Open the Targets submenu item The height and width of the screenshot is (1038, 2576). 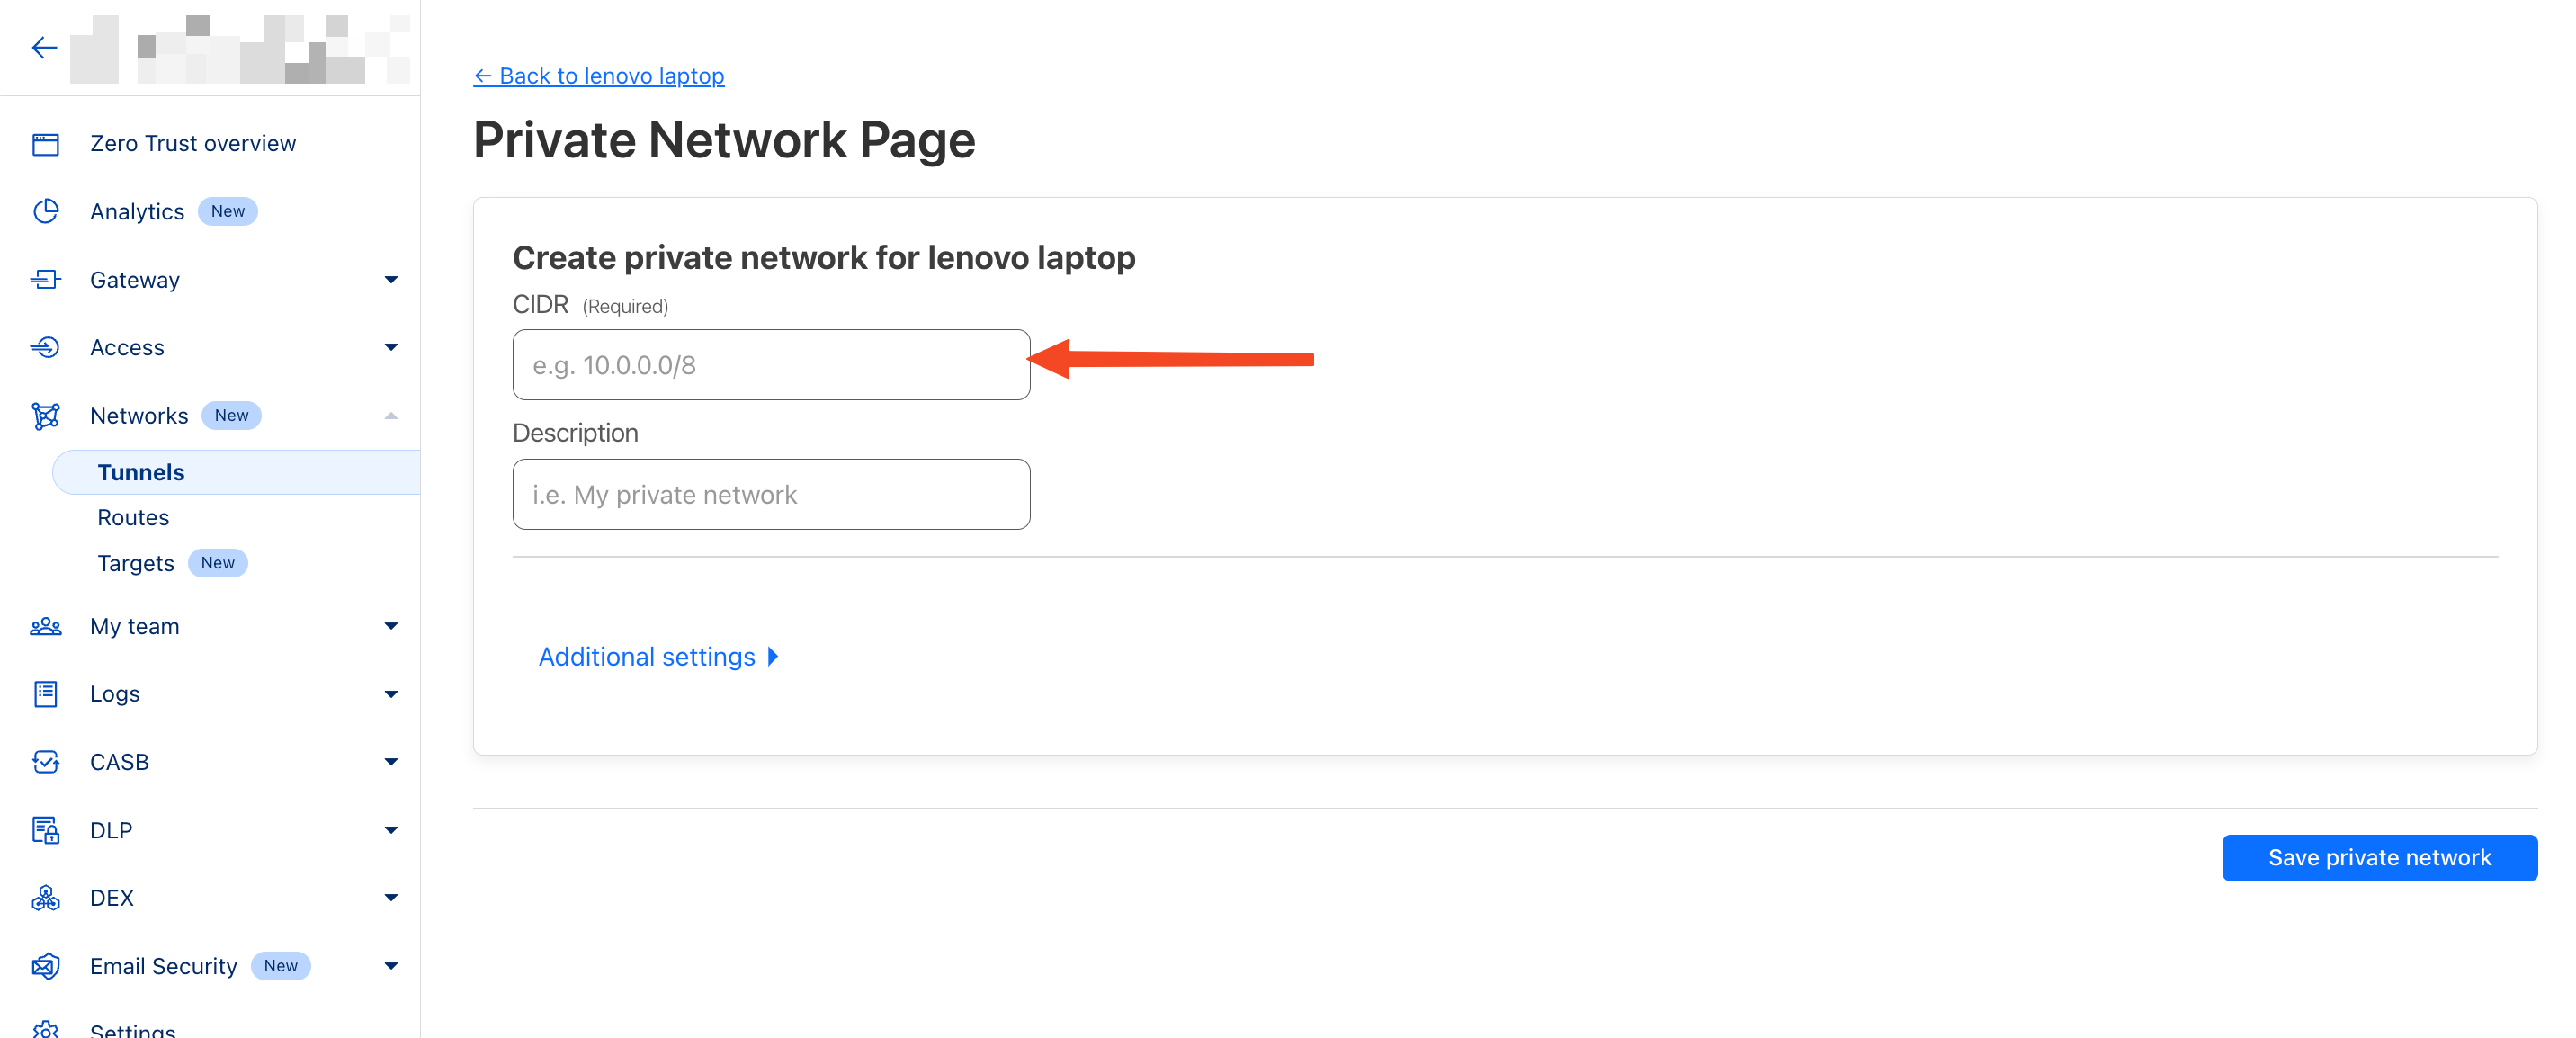point(136,563)
